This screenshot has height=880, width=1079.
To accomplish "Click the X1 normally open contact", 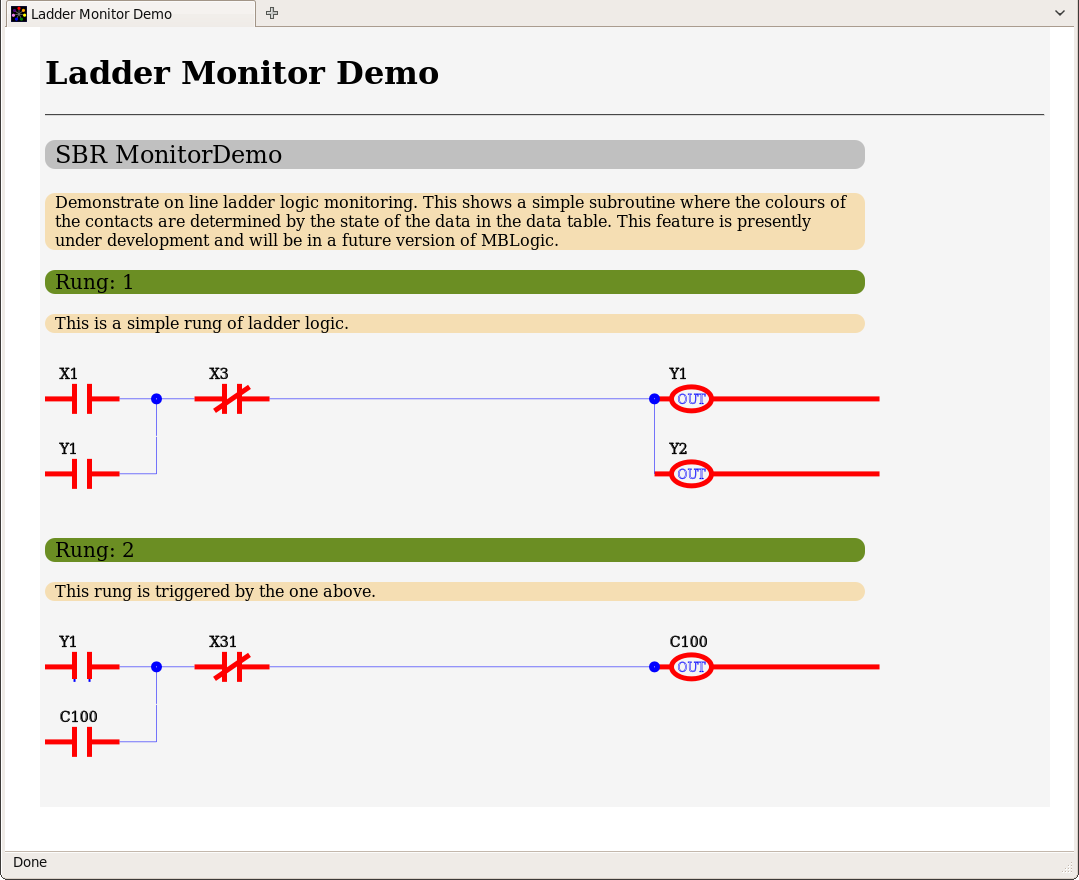I will click(82, 399).
